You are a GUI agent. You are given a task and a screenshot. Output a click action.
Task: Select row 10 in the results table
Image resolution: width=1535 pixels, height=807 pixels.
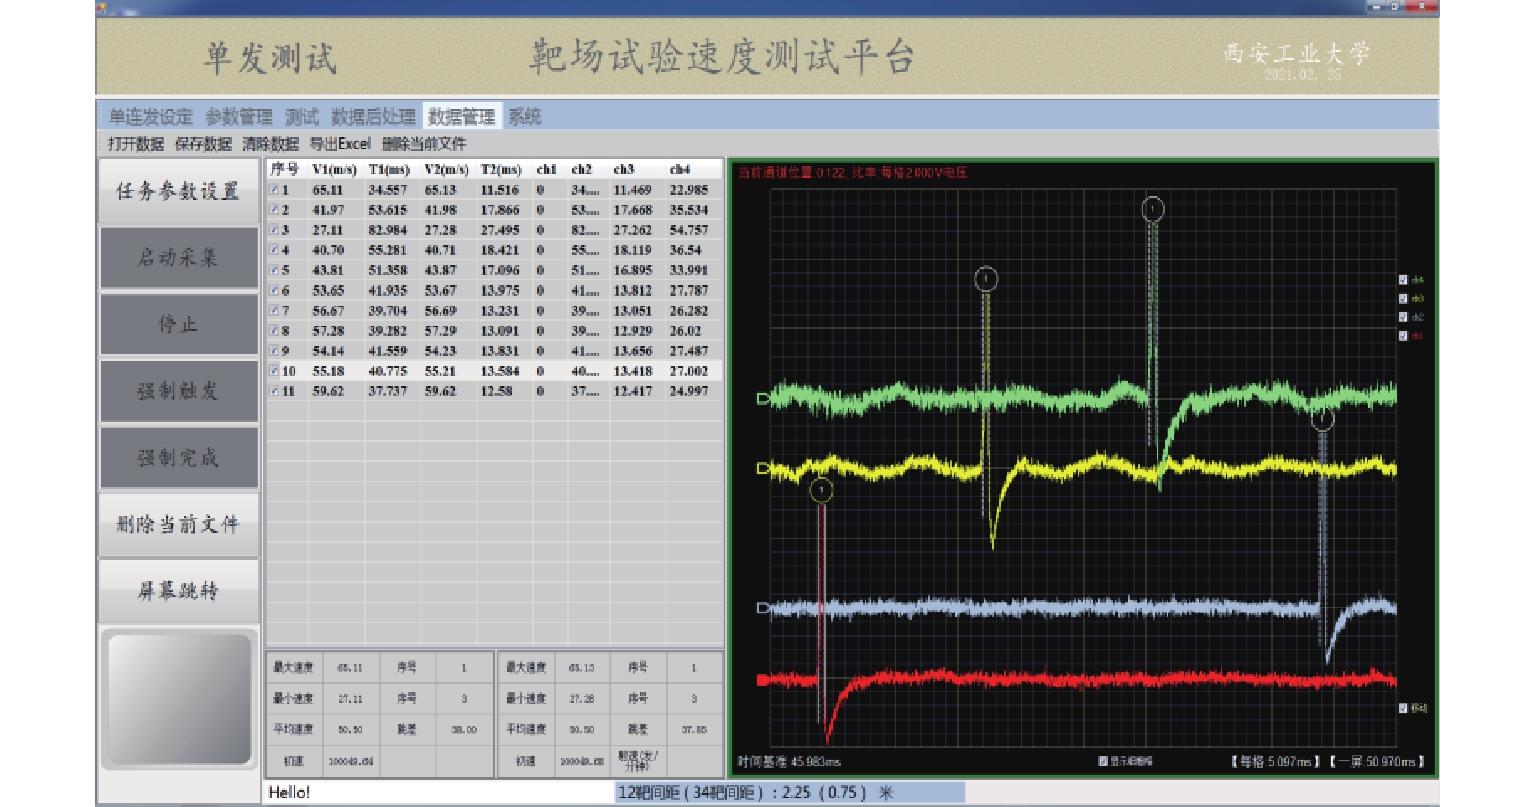494,371
